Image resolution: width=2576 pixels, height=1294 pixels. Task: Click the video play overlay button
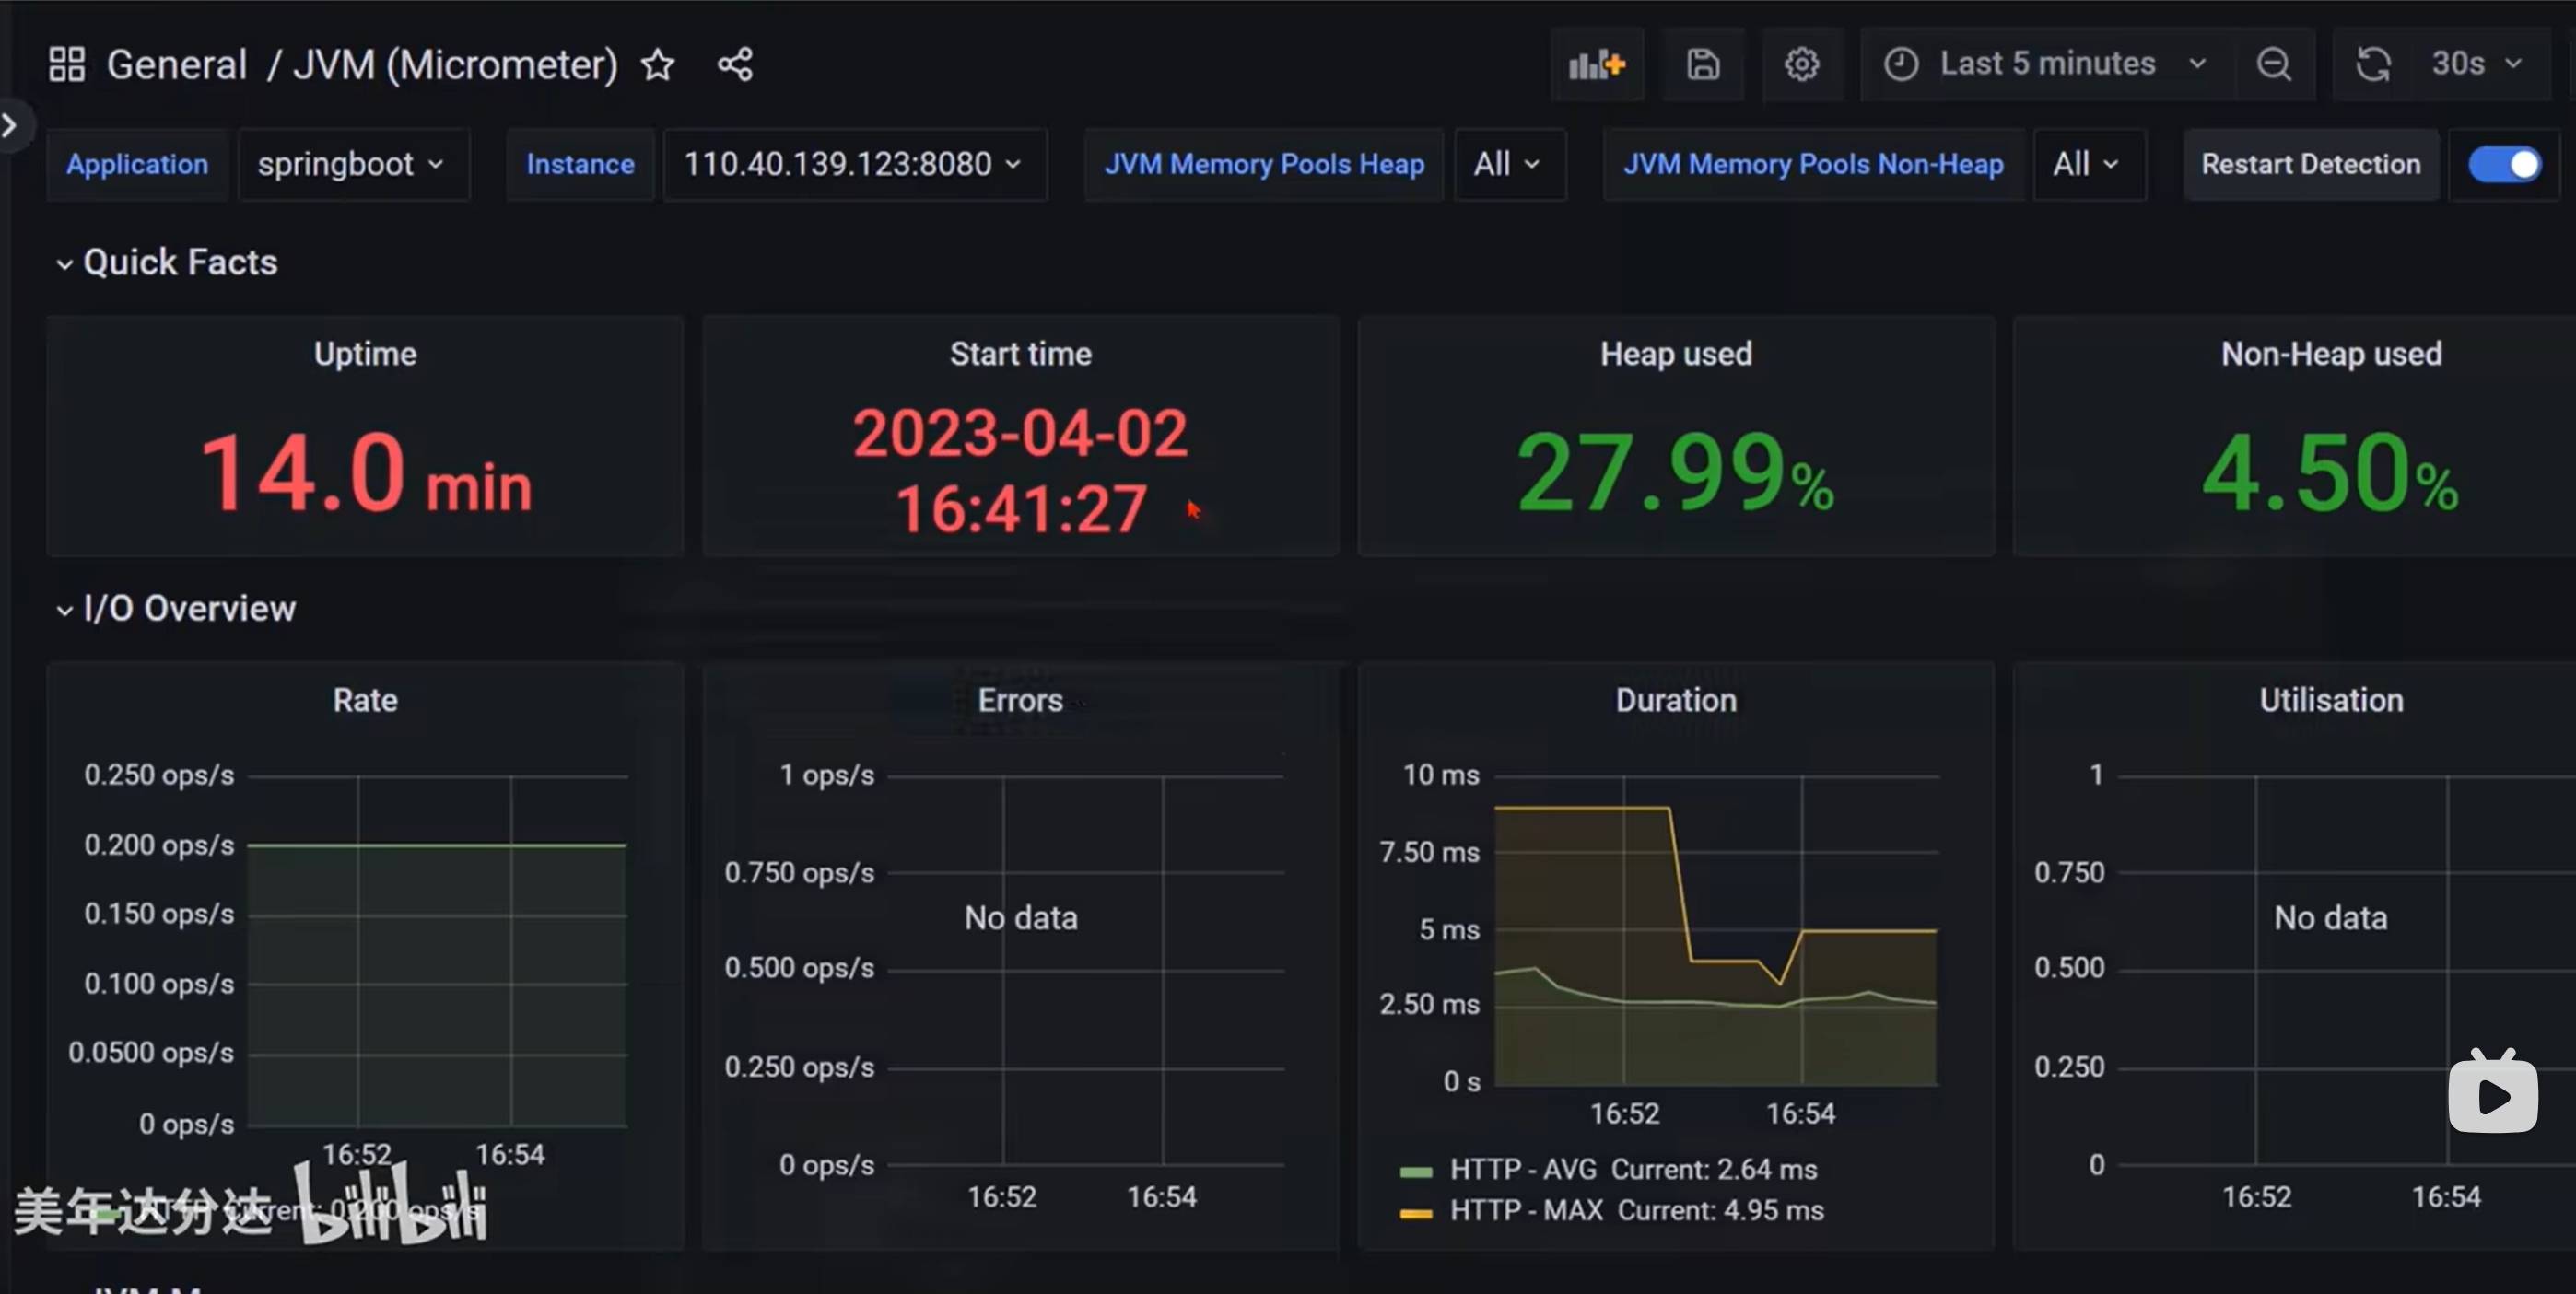(2492, 1096)
